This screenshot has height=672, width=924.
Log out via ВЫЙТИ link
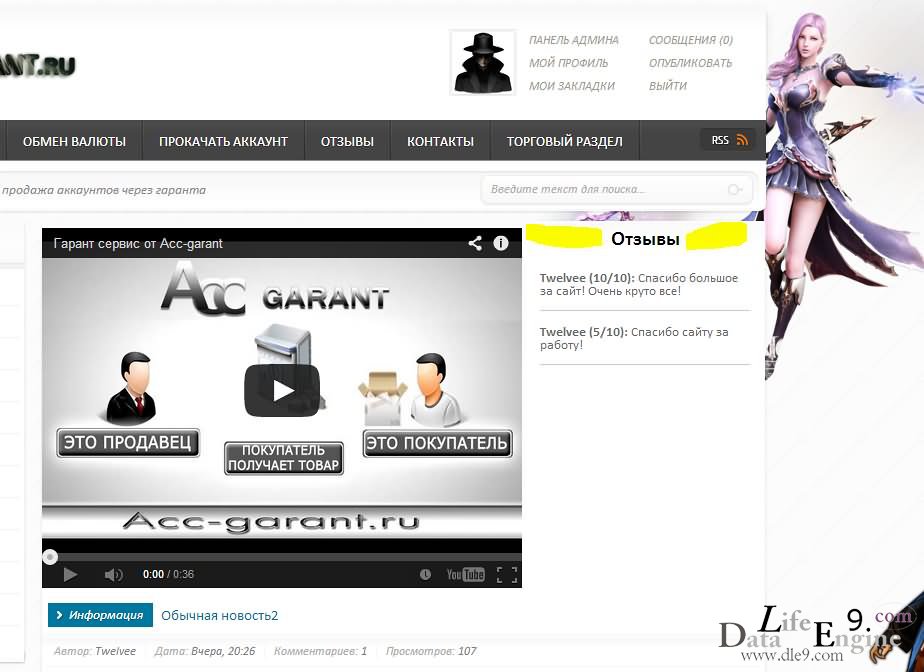668,86
